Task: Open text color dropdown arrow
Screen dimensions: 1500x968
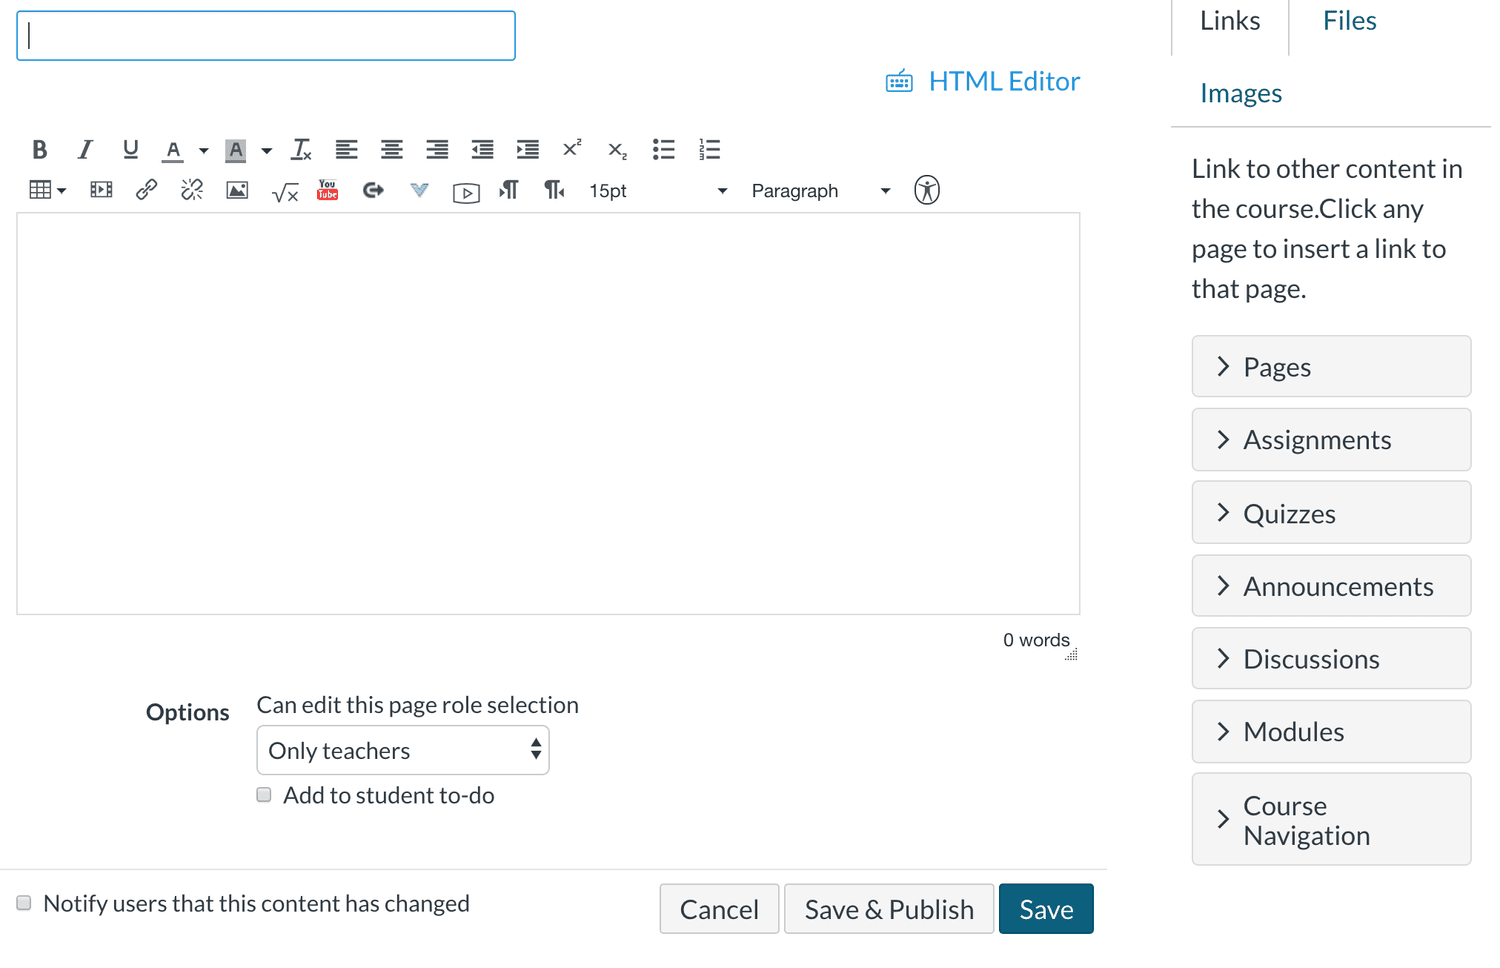Action: point(203,151)
